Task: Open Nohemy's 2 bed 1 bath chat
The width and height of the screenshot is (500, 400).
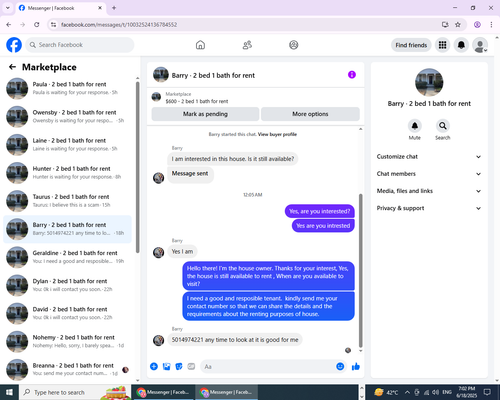Action: [67, 341]
